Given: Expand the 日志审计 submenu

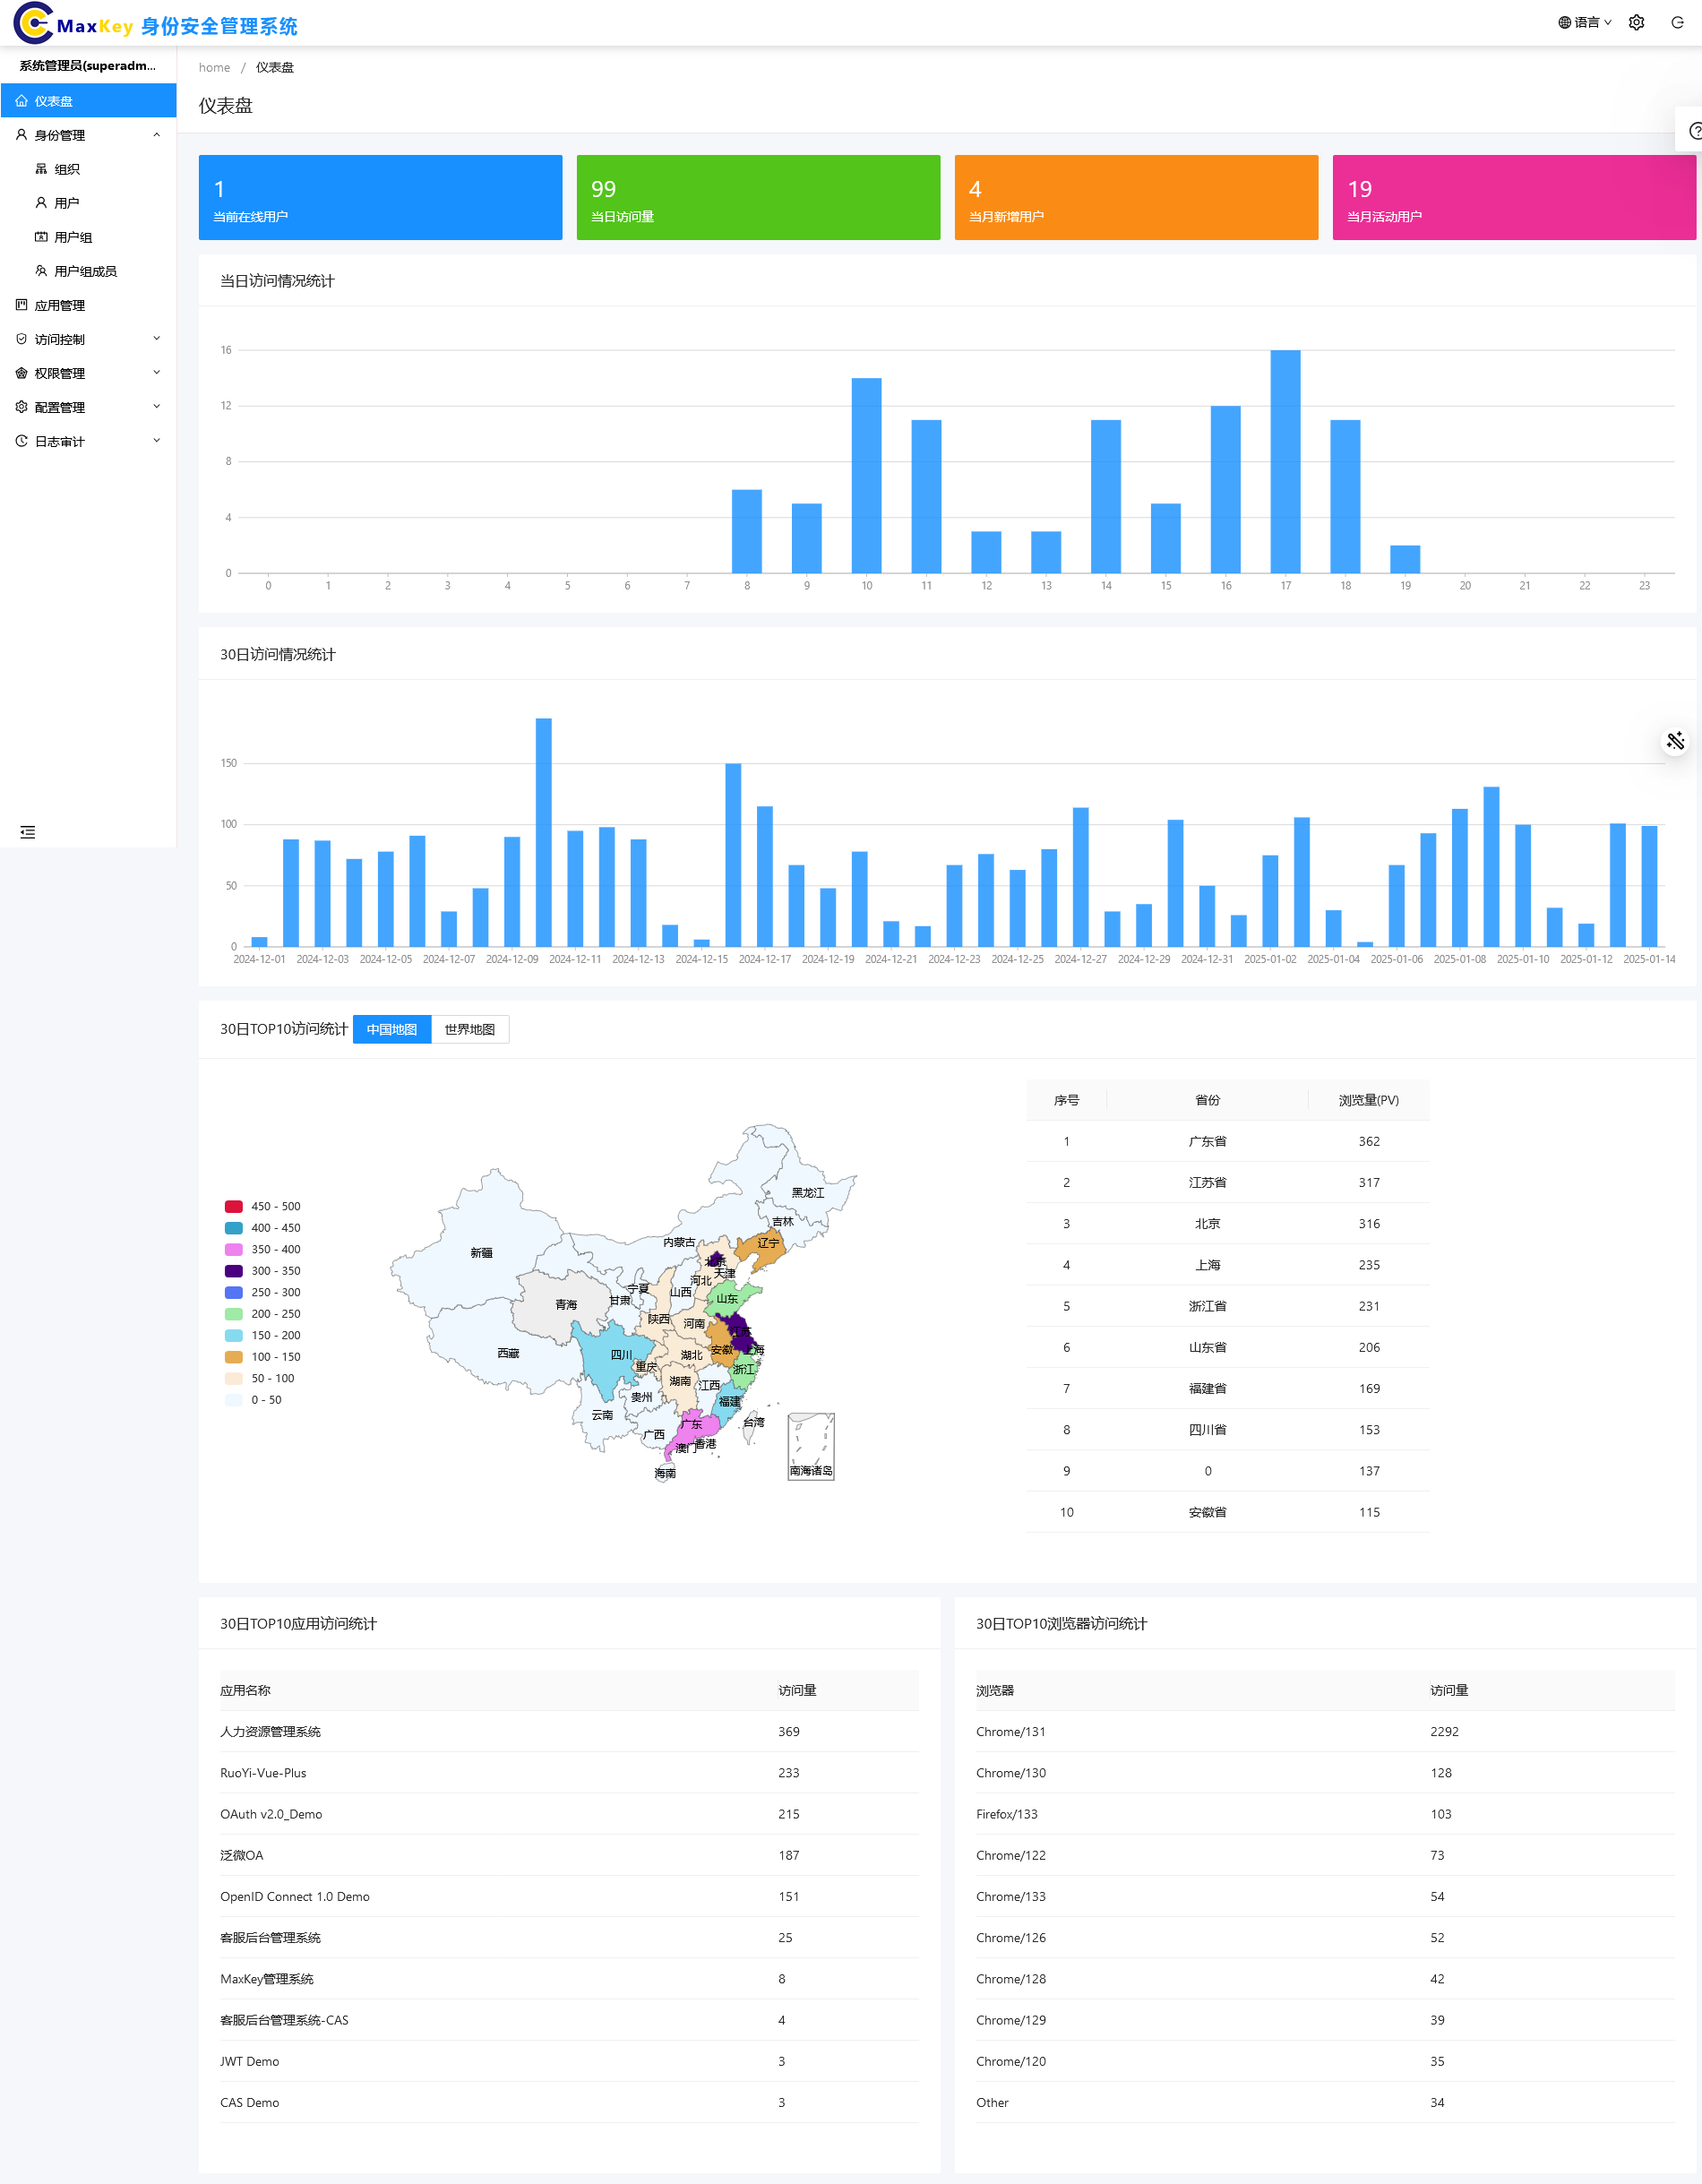Looking at the screenshot, I should [x=88, y=442].
